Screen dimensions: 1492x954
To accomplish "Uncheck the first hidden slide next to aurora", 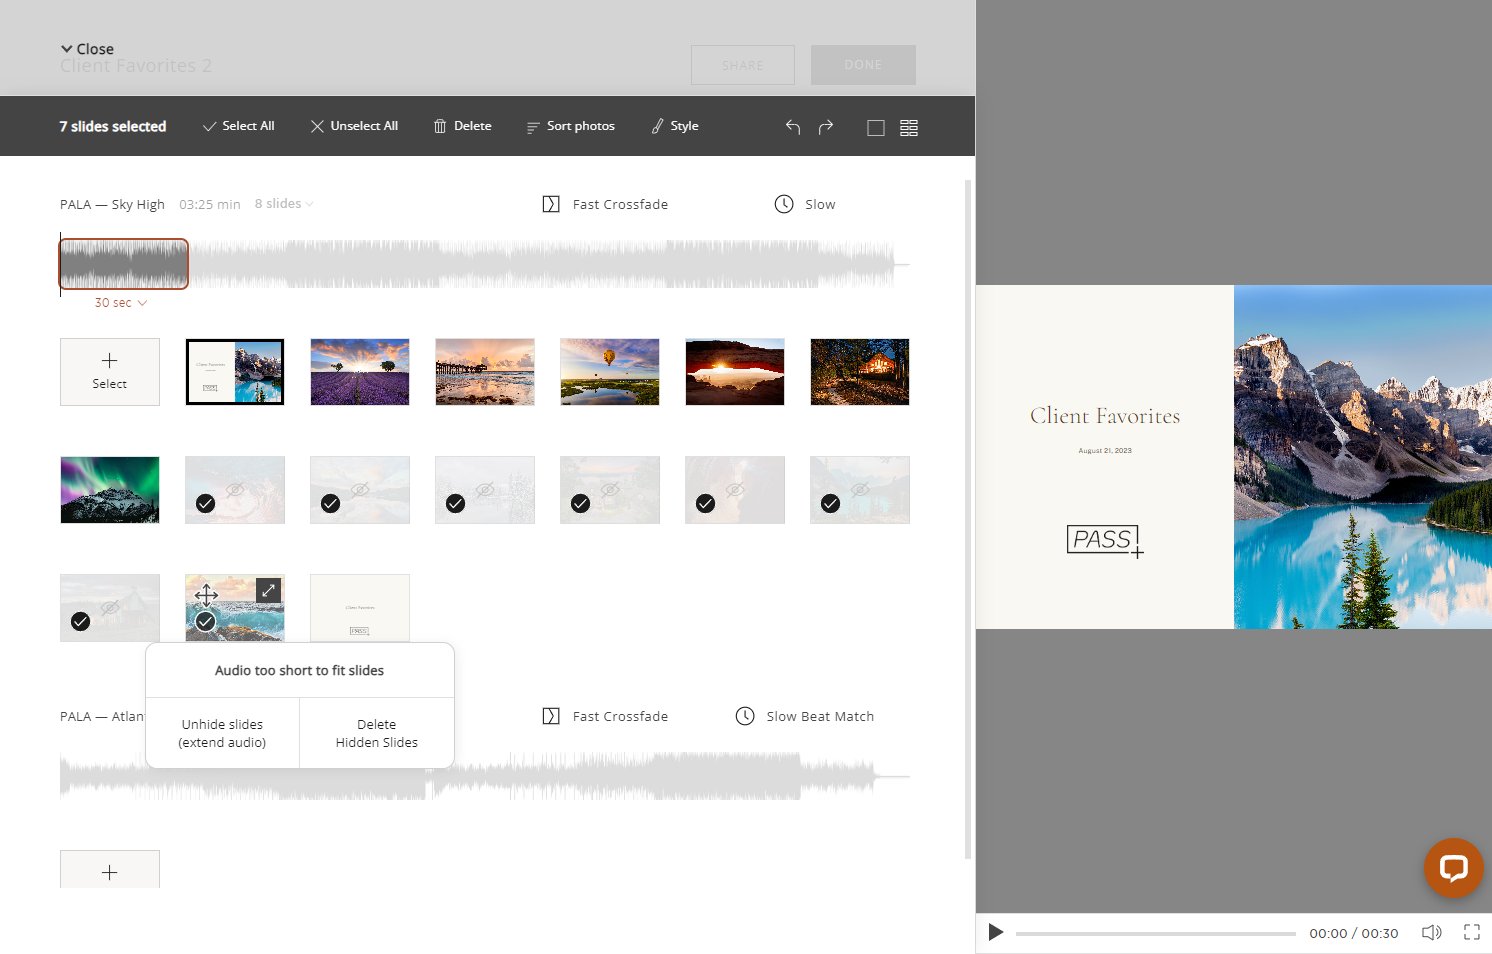I will tap(205, 504).
